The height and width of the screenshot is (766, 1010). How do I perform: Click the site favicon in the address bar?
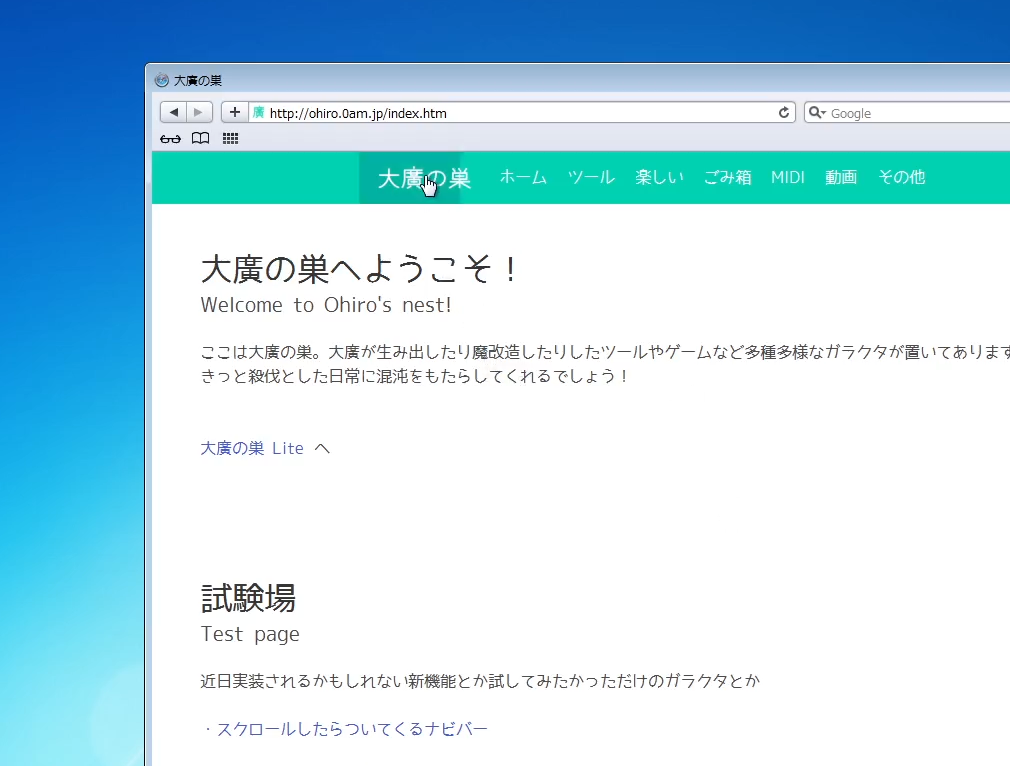[258, 113]
